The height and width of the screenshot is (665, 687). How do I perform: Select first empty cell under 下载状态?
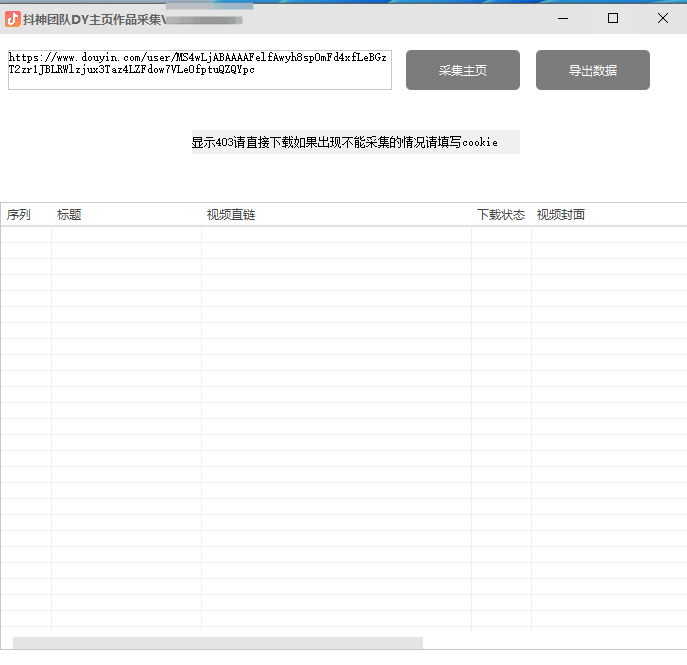[501, 235]
